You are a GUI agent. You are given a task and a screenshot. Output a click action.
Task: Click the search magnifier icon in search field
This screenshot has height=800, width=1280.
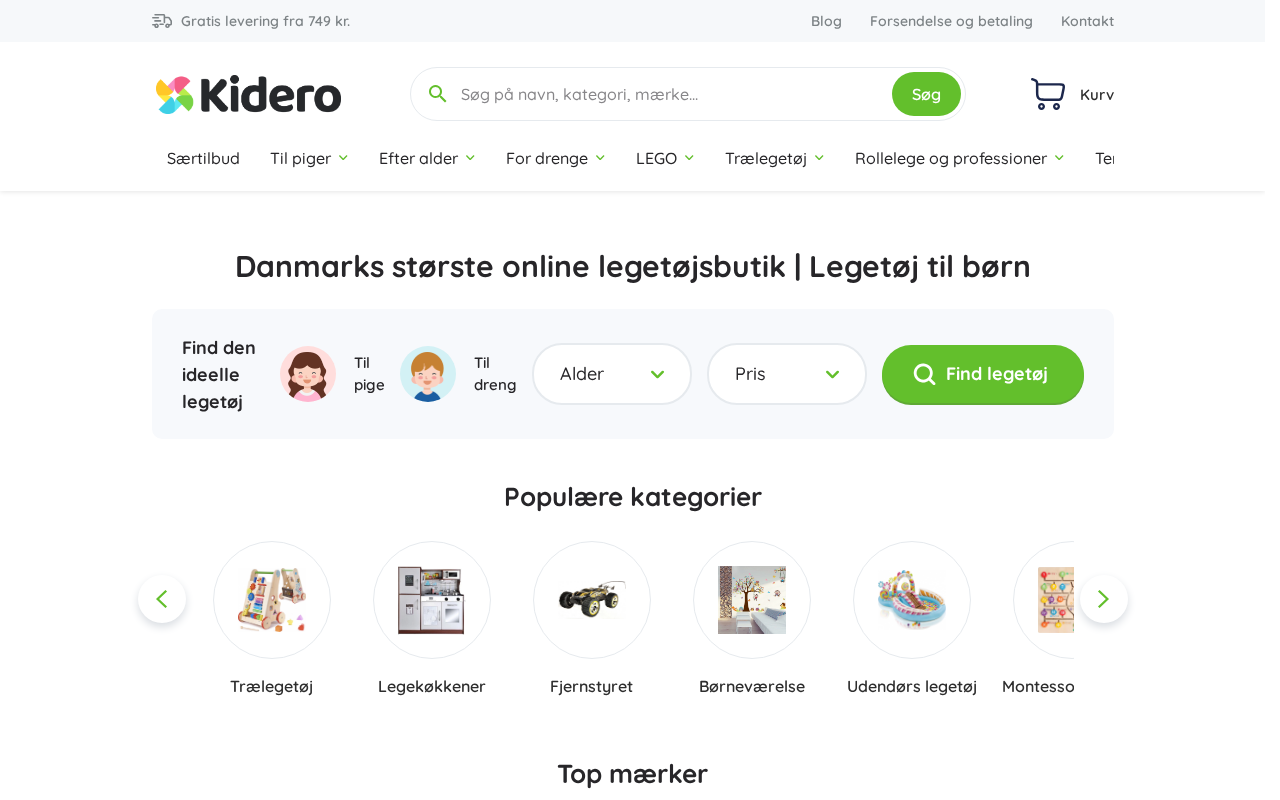437,94
